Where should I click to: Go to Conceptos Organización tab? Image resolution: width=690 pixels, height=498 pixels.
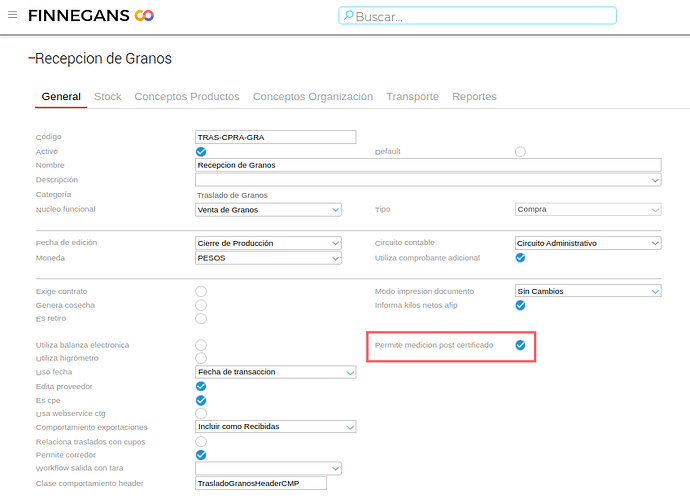[313, 96]
